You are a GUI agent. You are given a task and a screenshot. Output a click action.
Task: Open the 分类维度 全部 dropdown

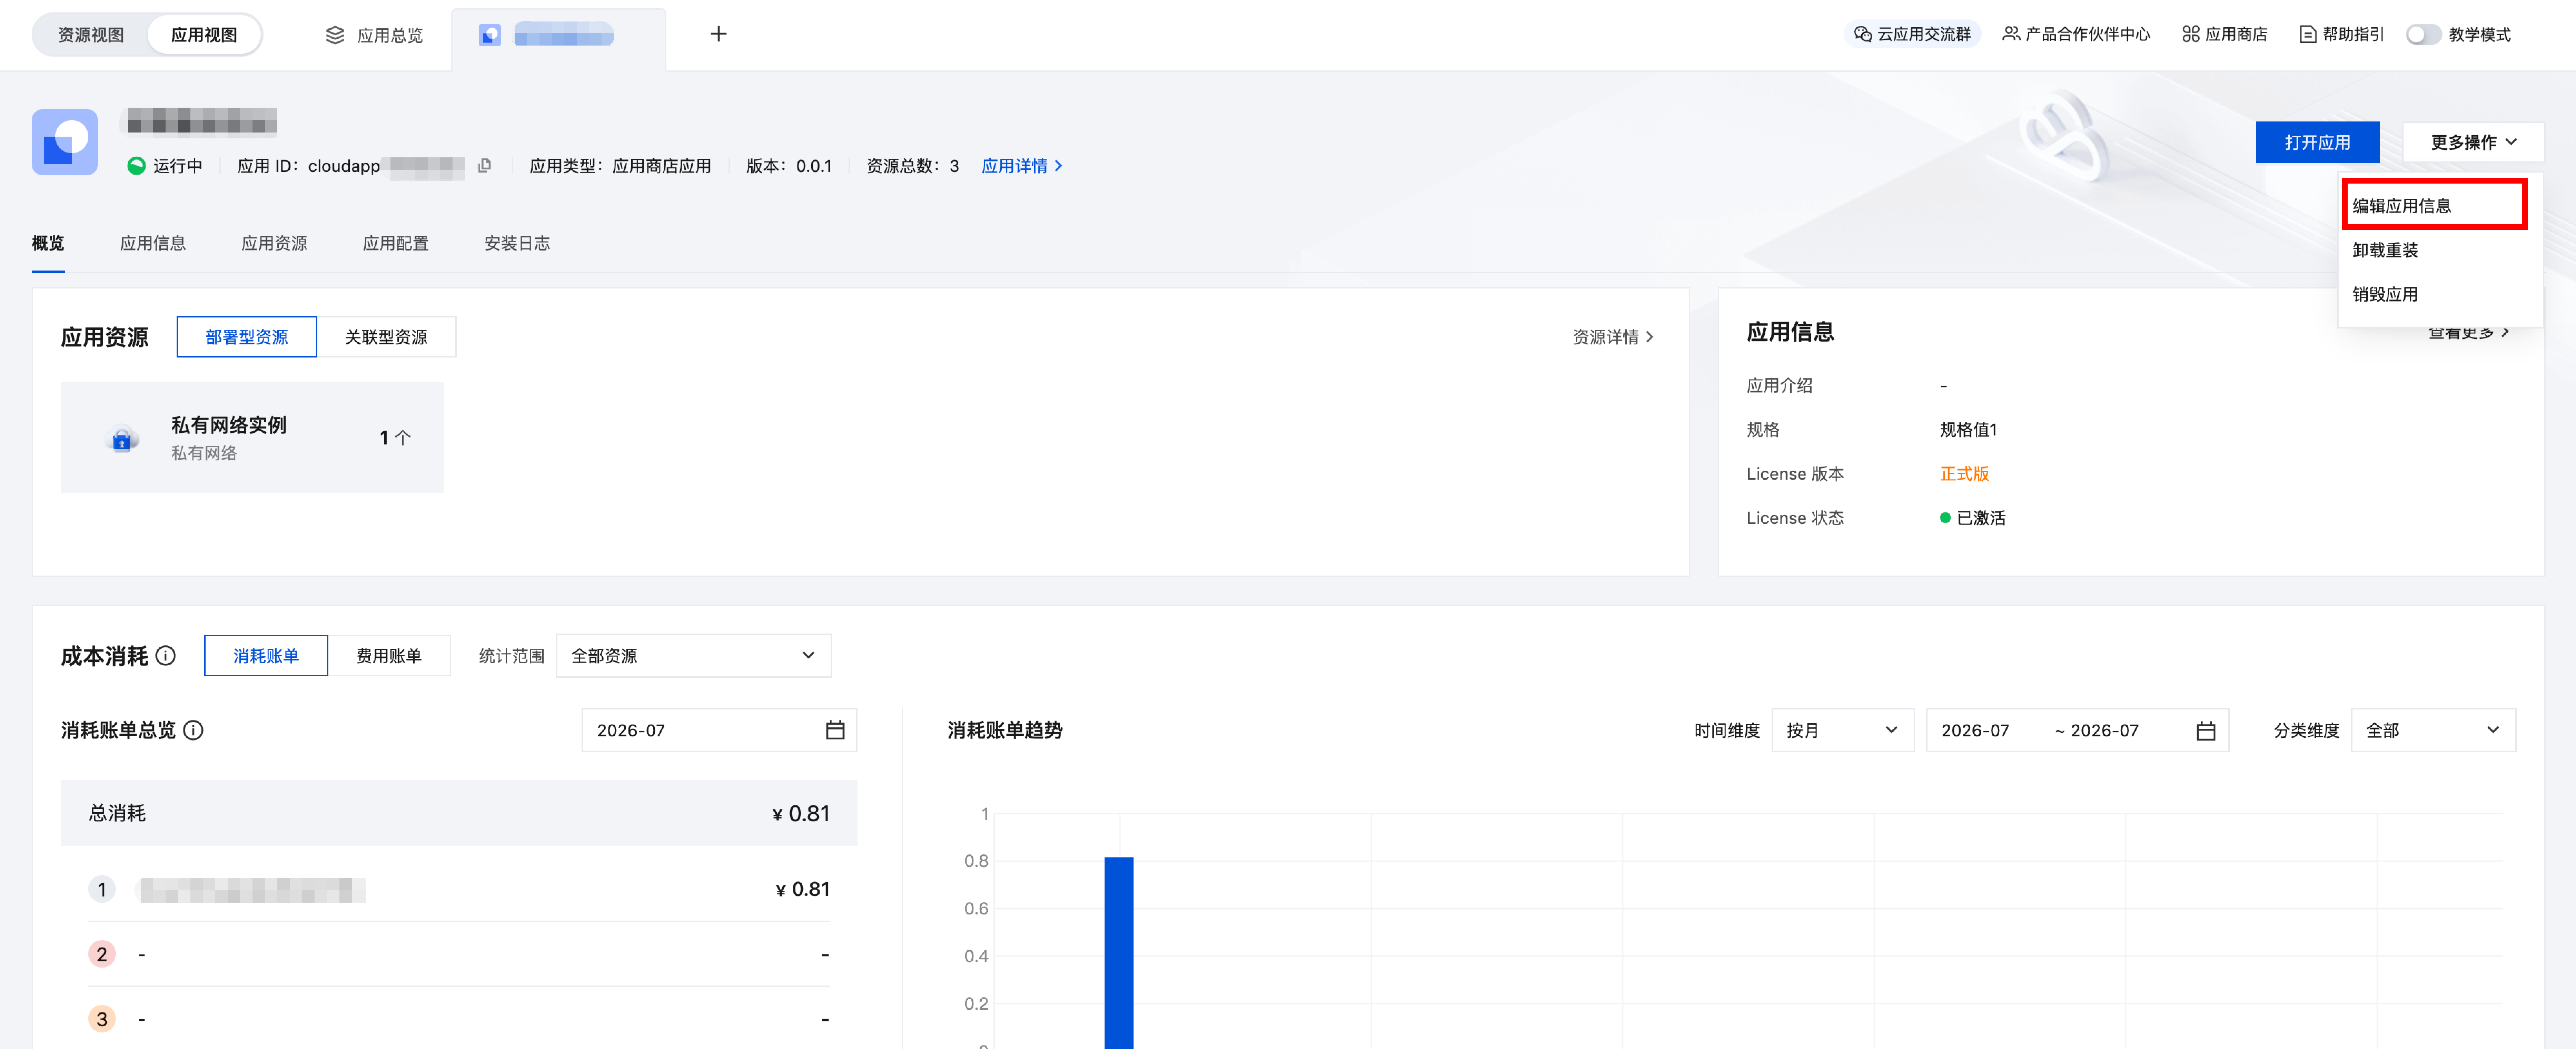2433,730
